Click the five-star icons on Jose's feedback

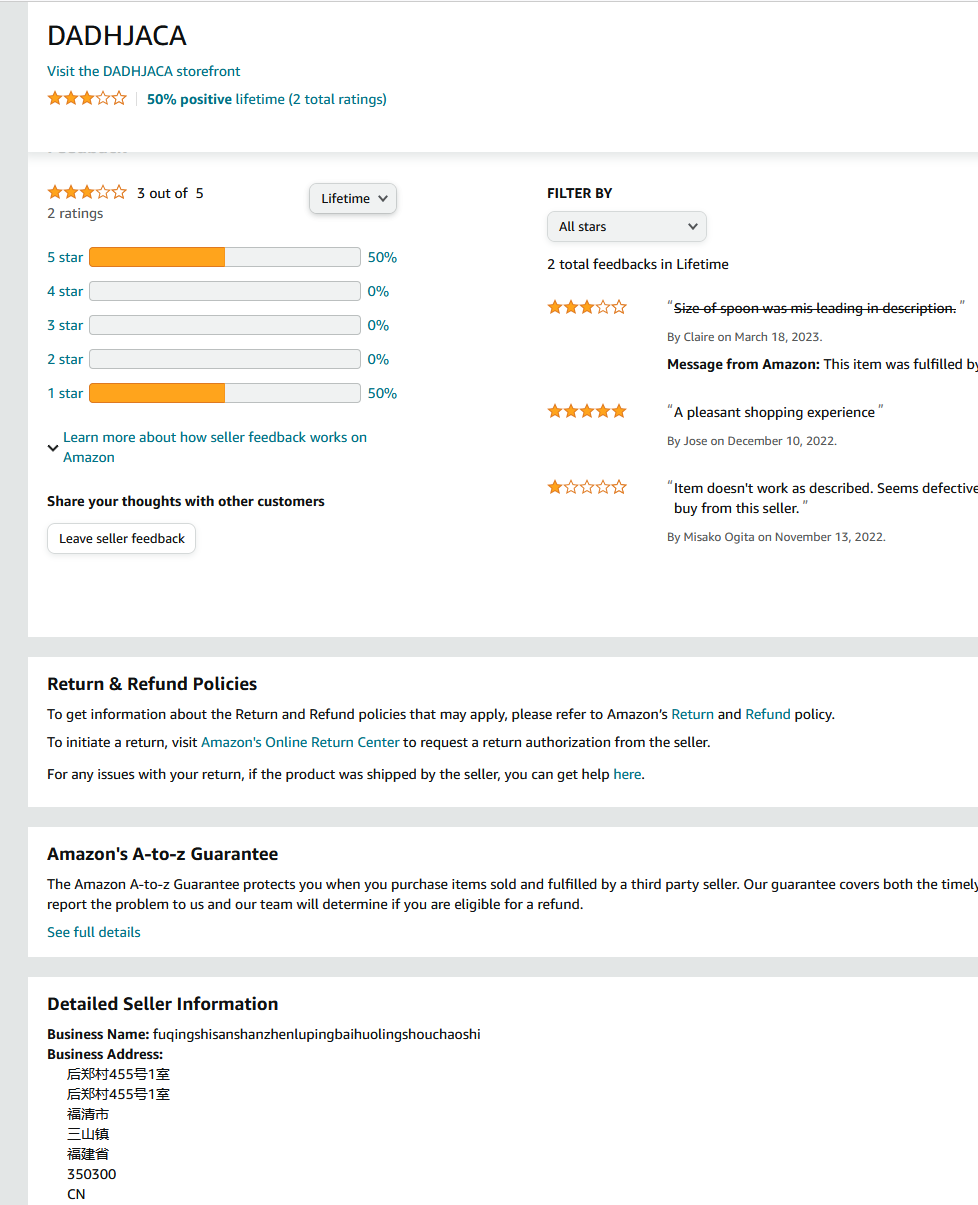(587, 412)
